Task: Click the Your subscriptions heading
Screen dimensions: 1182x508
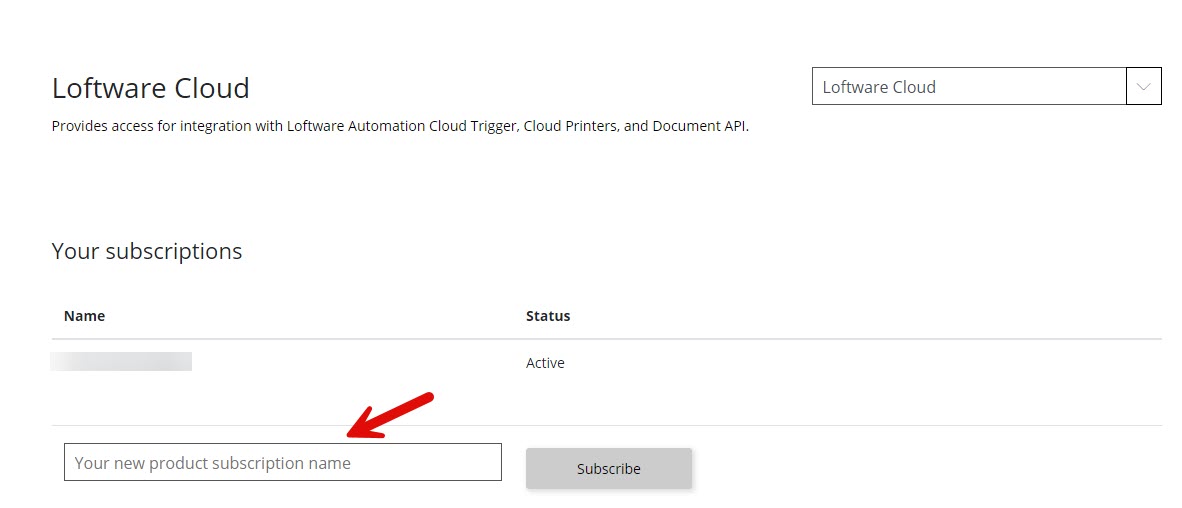Action: 146,251
